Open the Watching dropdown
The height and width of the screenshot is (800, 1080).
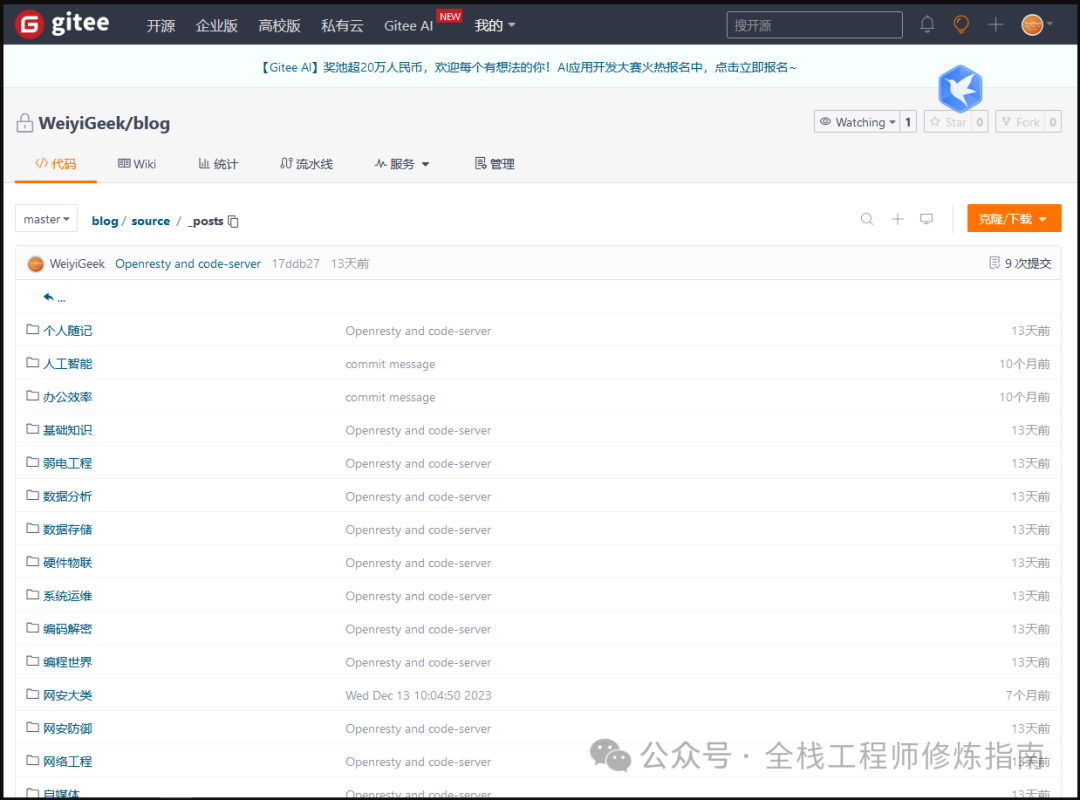click(x=857, y=122)
